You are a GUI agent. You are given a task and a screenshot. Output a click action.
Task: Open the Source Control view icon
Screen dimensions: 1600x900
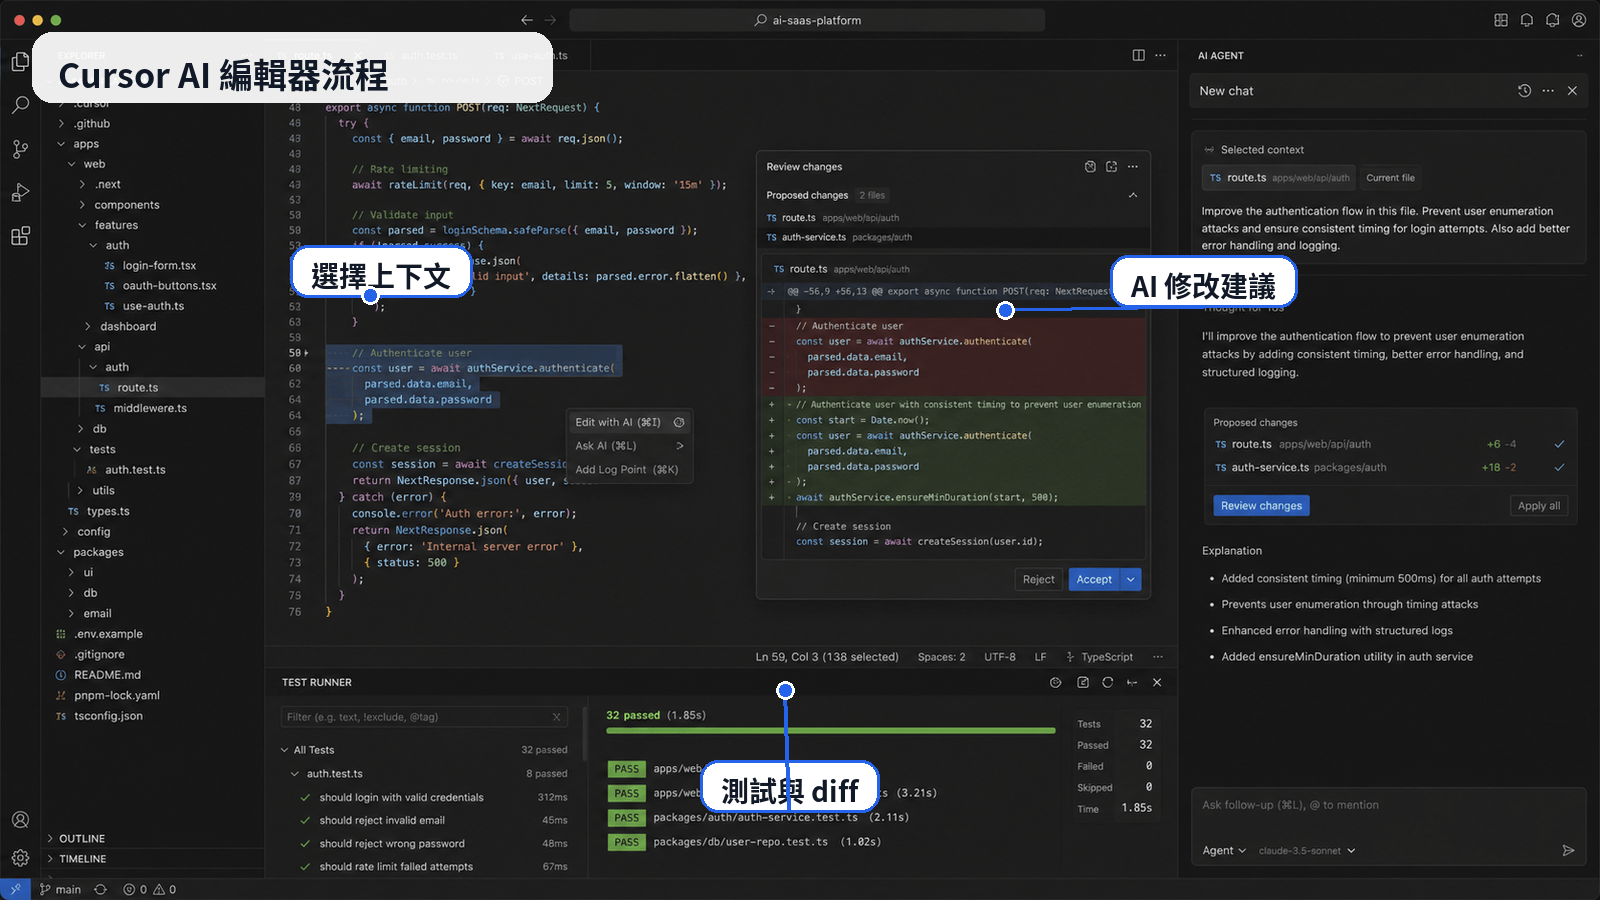(20, 149)
